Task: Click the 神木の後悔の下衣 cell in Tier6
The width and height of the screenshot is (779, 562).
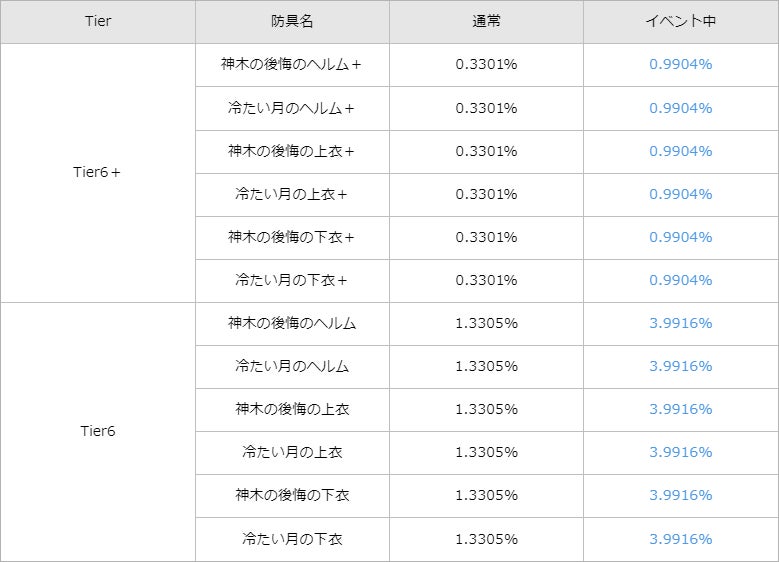Action: (x=292, y=495)
